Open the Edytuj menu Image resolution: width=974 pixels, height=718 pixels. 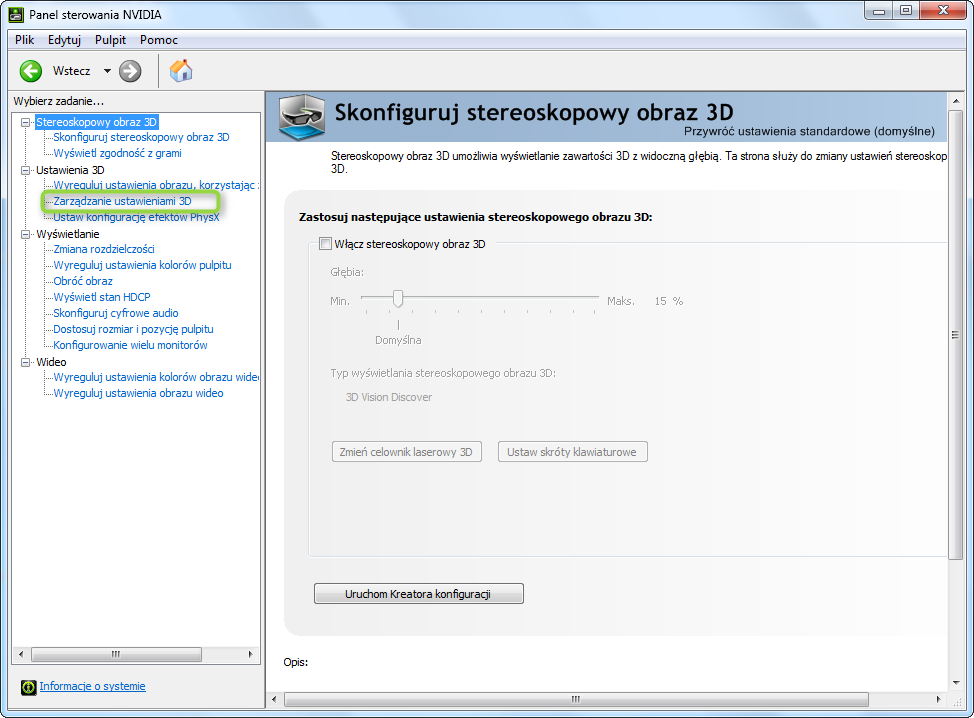coord(64,40)
